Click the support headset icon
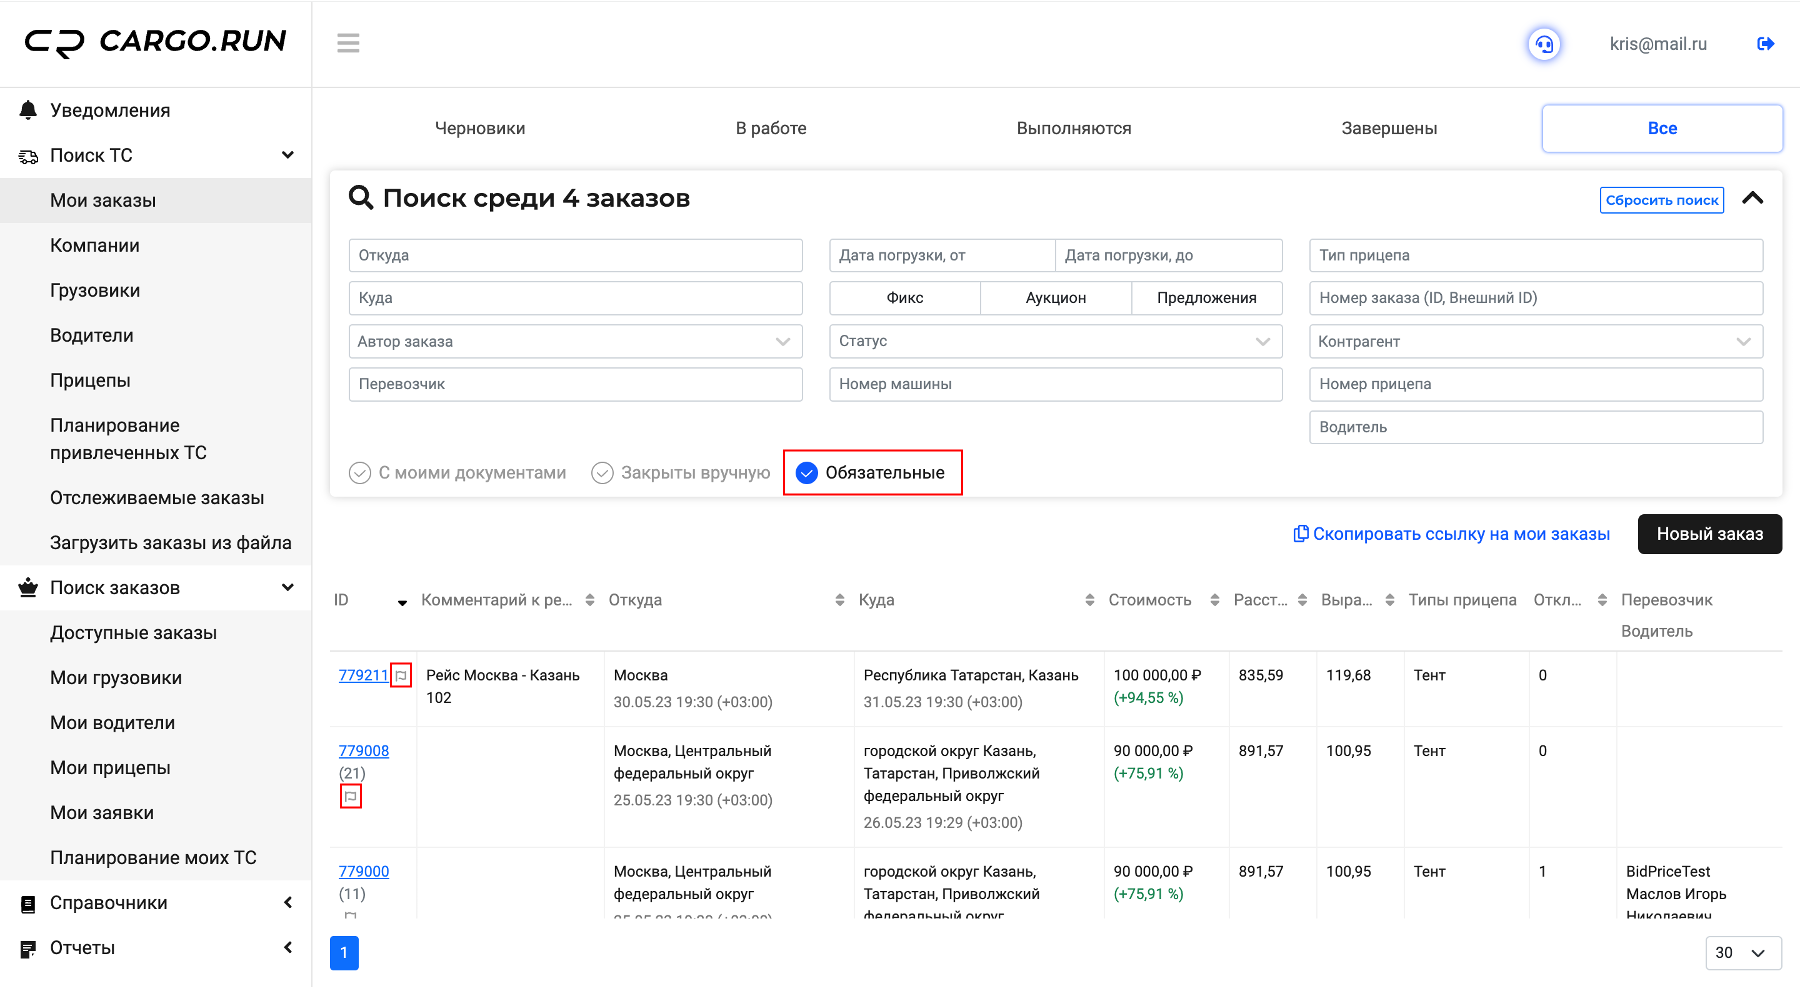The width and height of the screenshot is (1802, 987). coord(1544,44)
